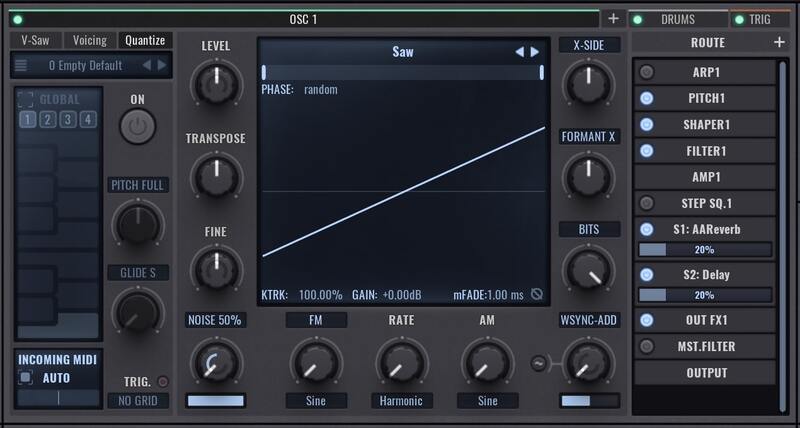Go to previous preset beside Empty Default
Screen dimensions: 800x428
[x=146, y=65]
